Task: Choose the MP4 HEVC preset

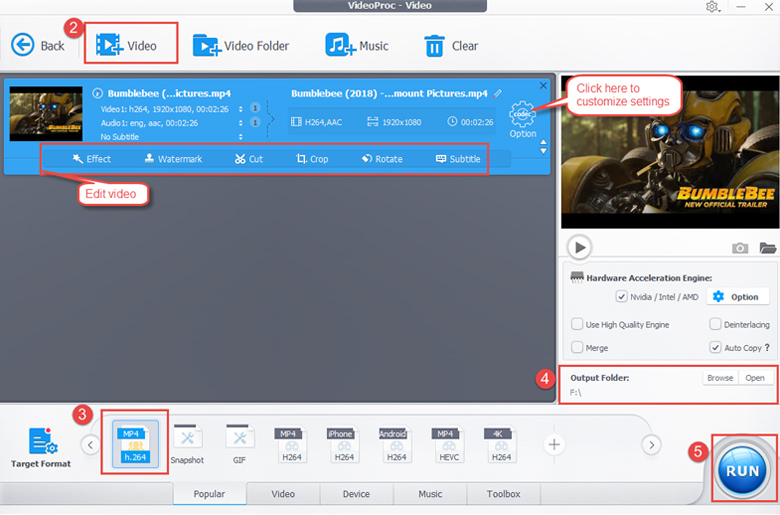Action: click(x=448, y=444)
